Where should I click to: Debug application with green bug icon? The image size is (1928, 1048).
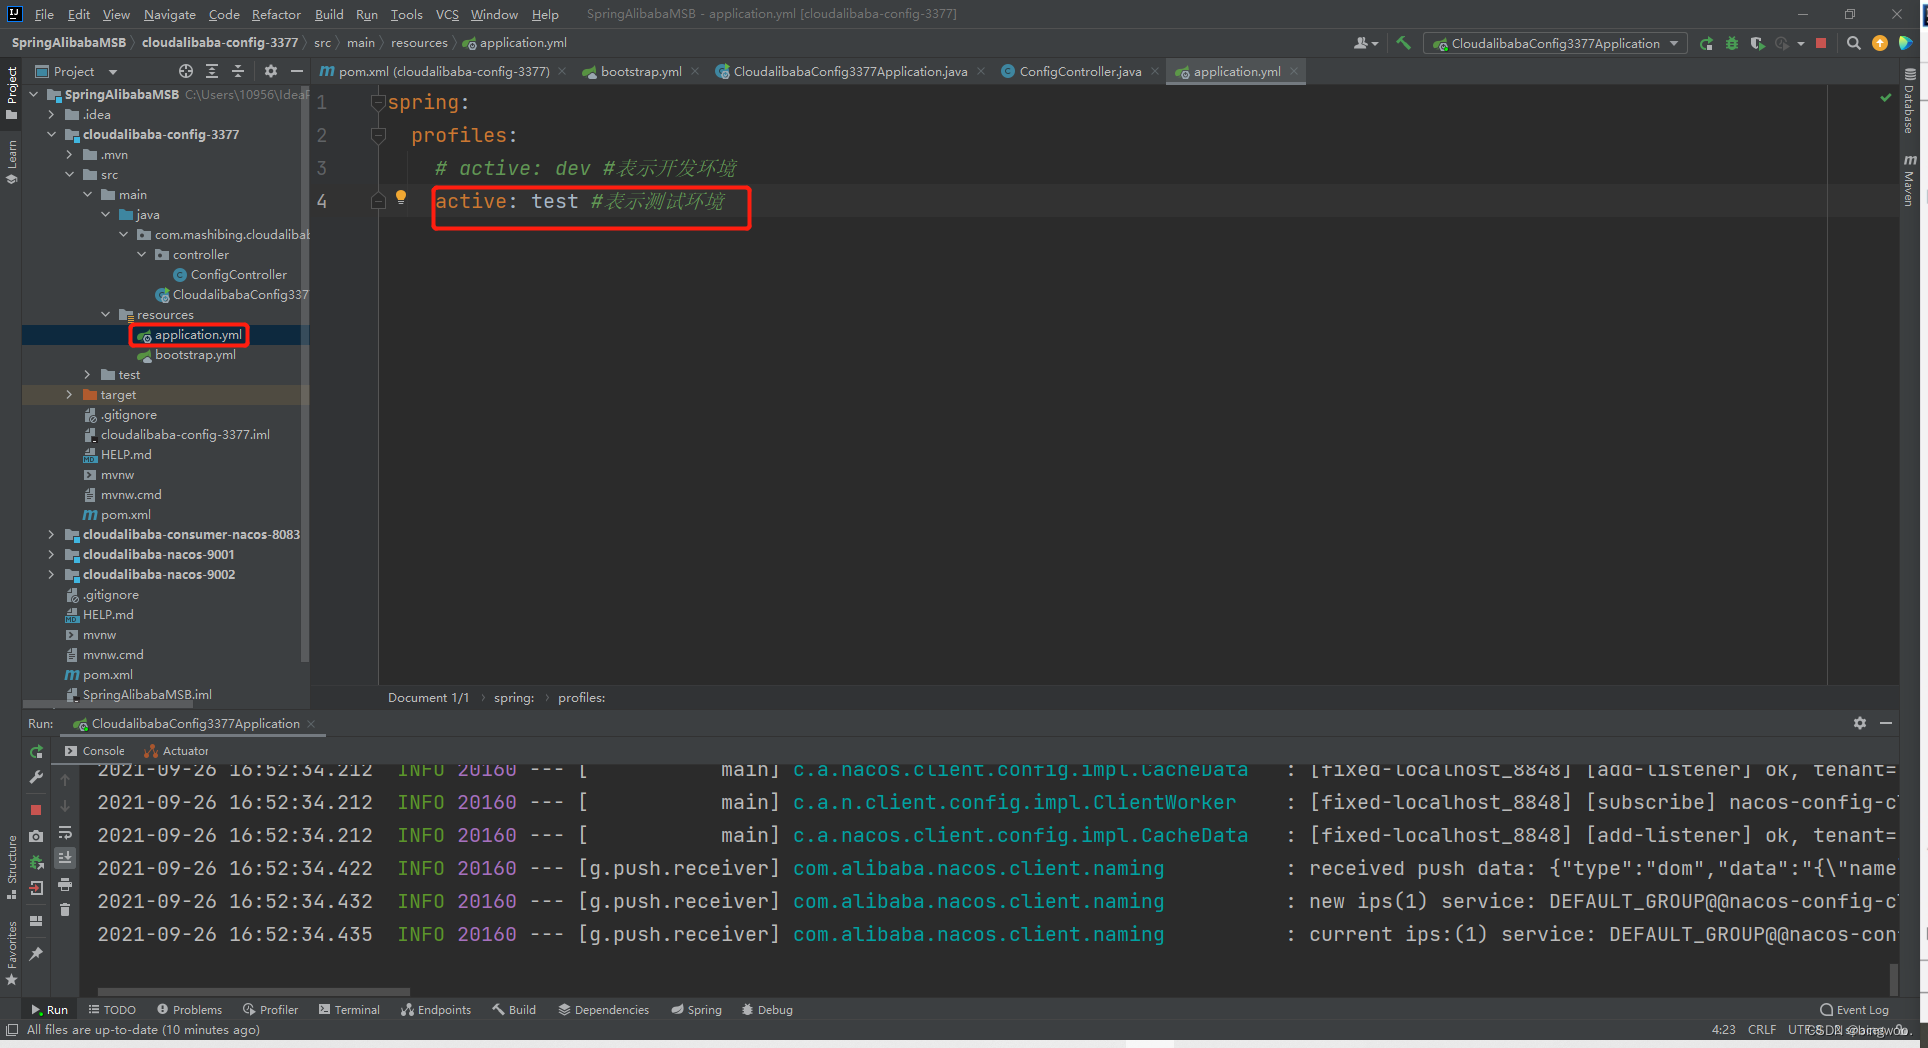1732,43
